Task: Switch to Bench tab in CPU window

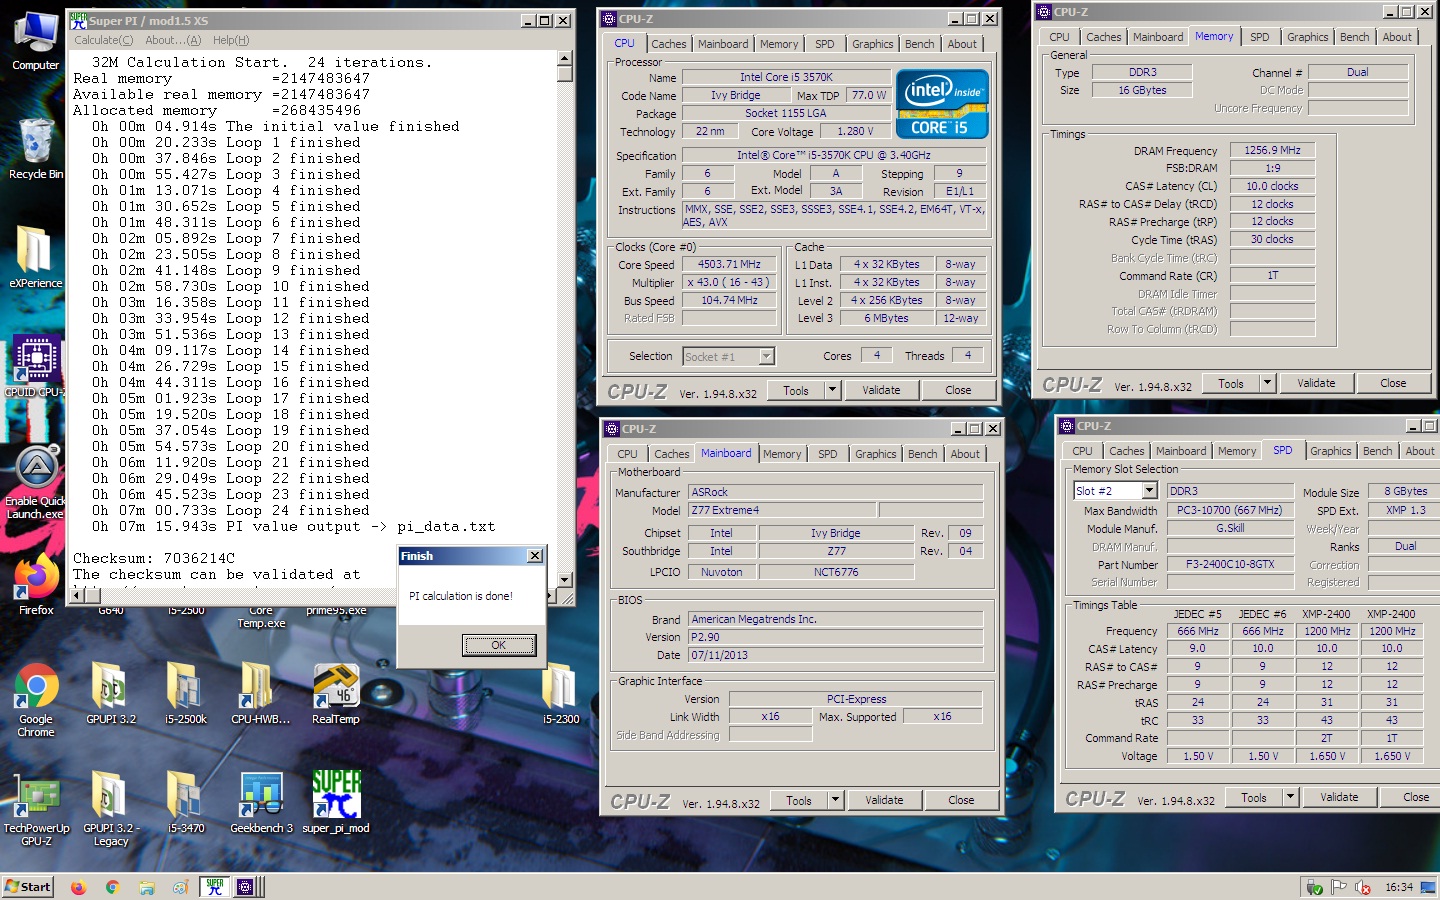Action: [x=919, y=44]
